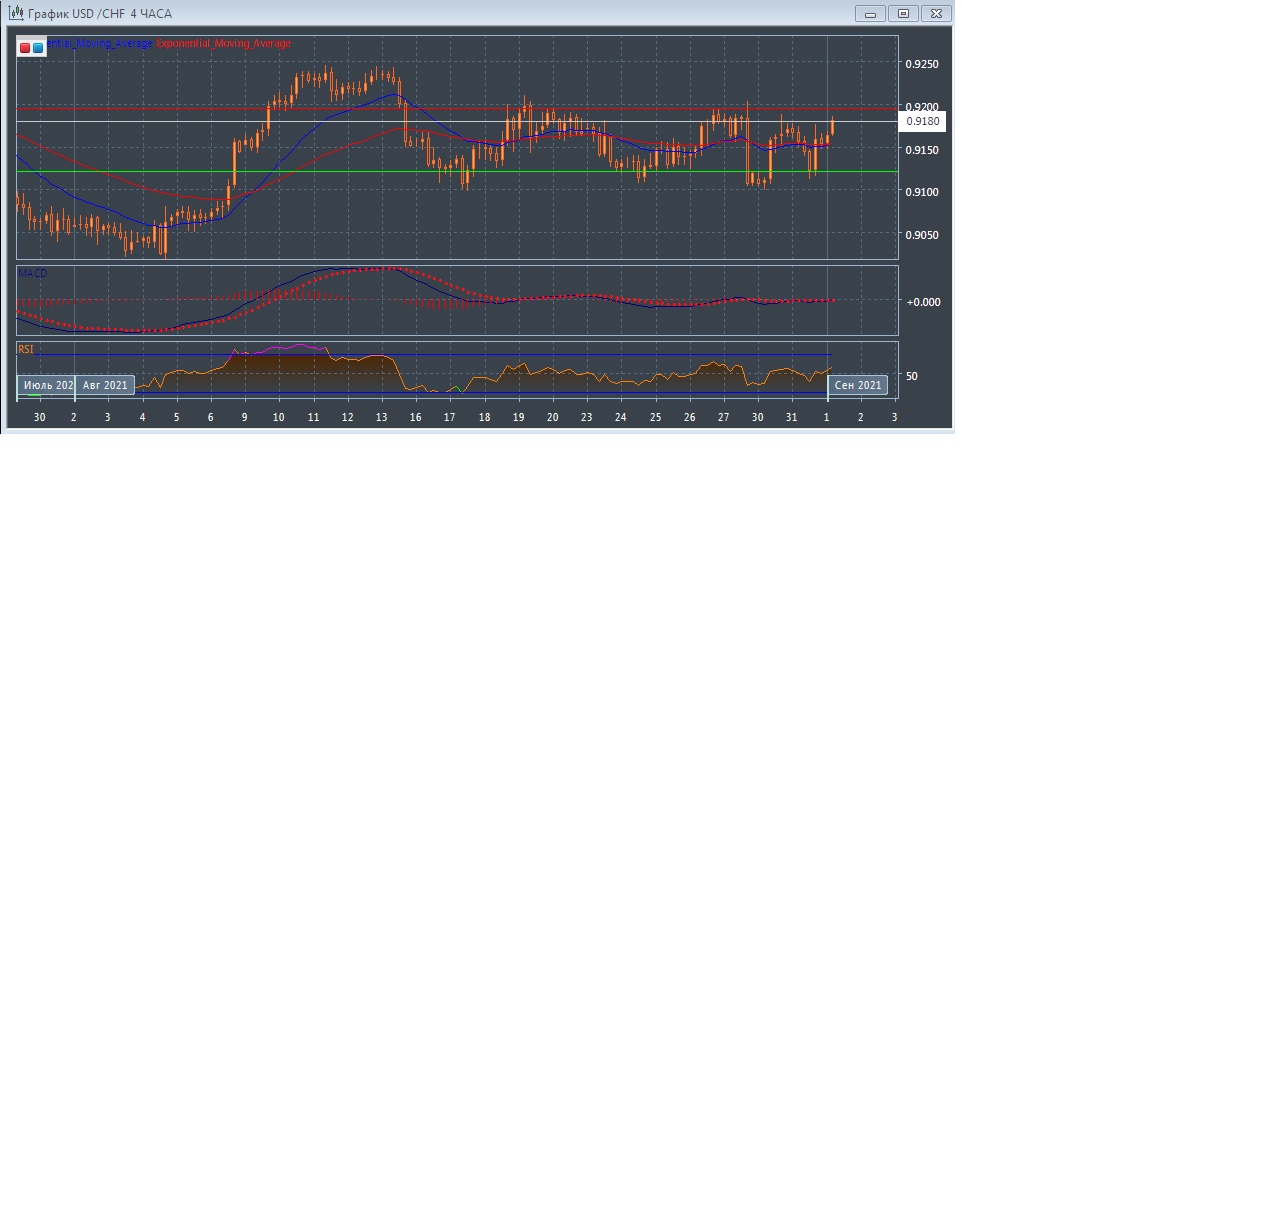Select the blue Moving_Average legend label
The height and width of the screenshot is (1228, 1266).
[100, 44]
